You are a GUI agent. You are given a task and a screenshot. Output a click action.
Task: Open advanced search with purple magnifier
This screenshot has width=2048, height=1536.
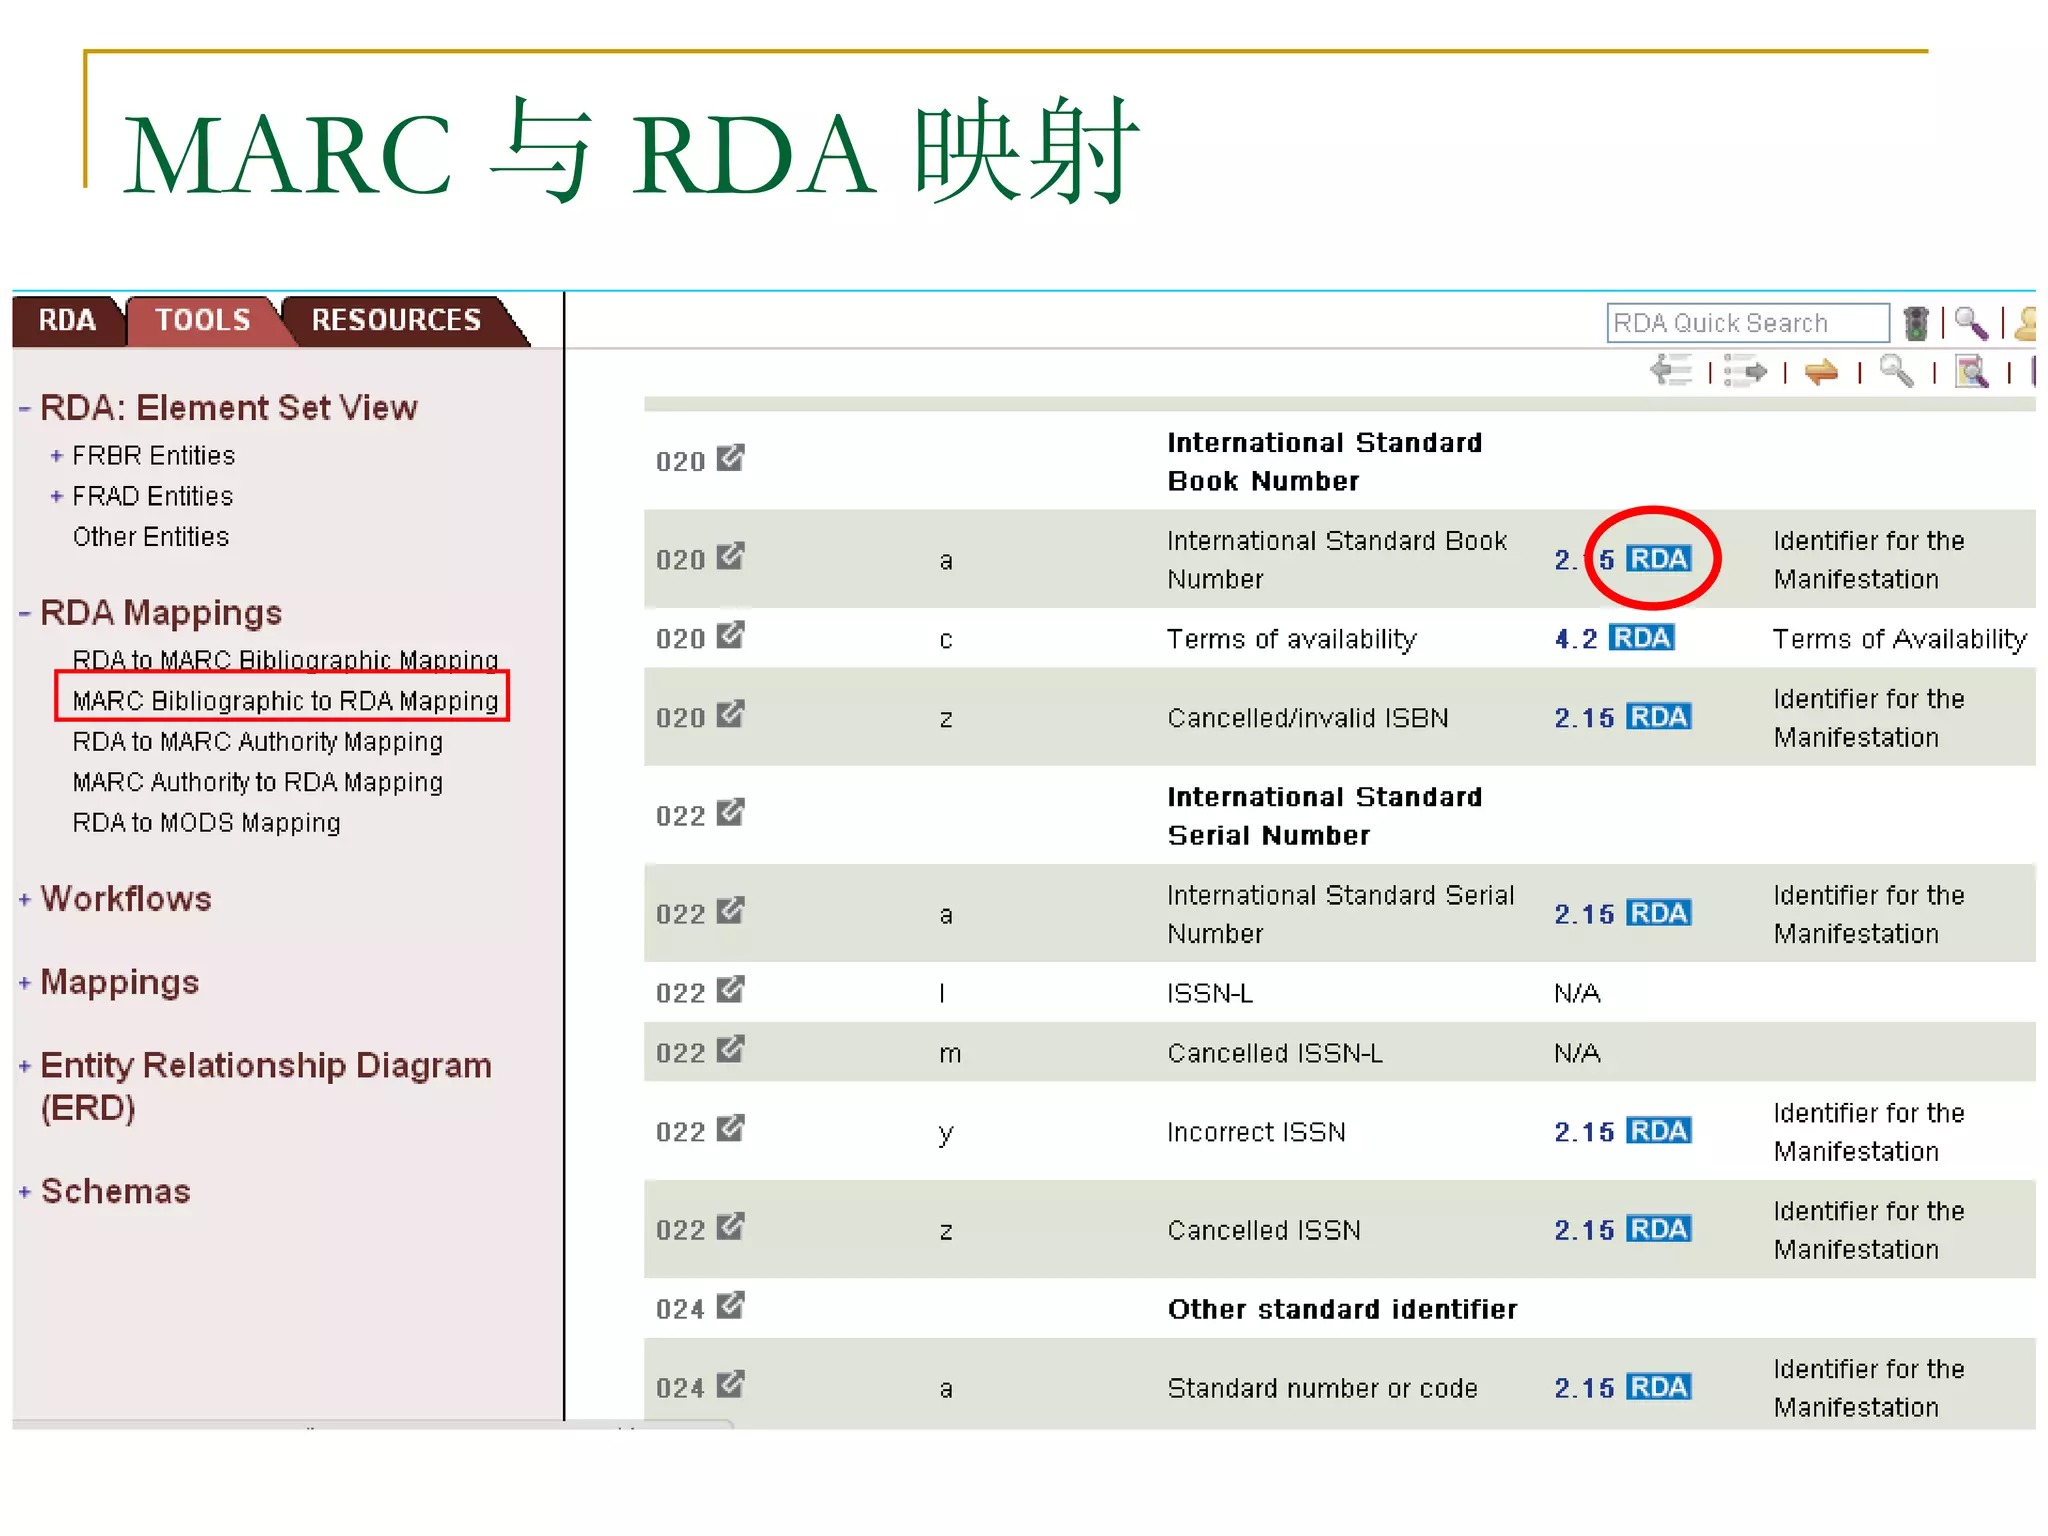[x=1971, y=323]
